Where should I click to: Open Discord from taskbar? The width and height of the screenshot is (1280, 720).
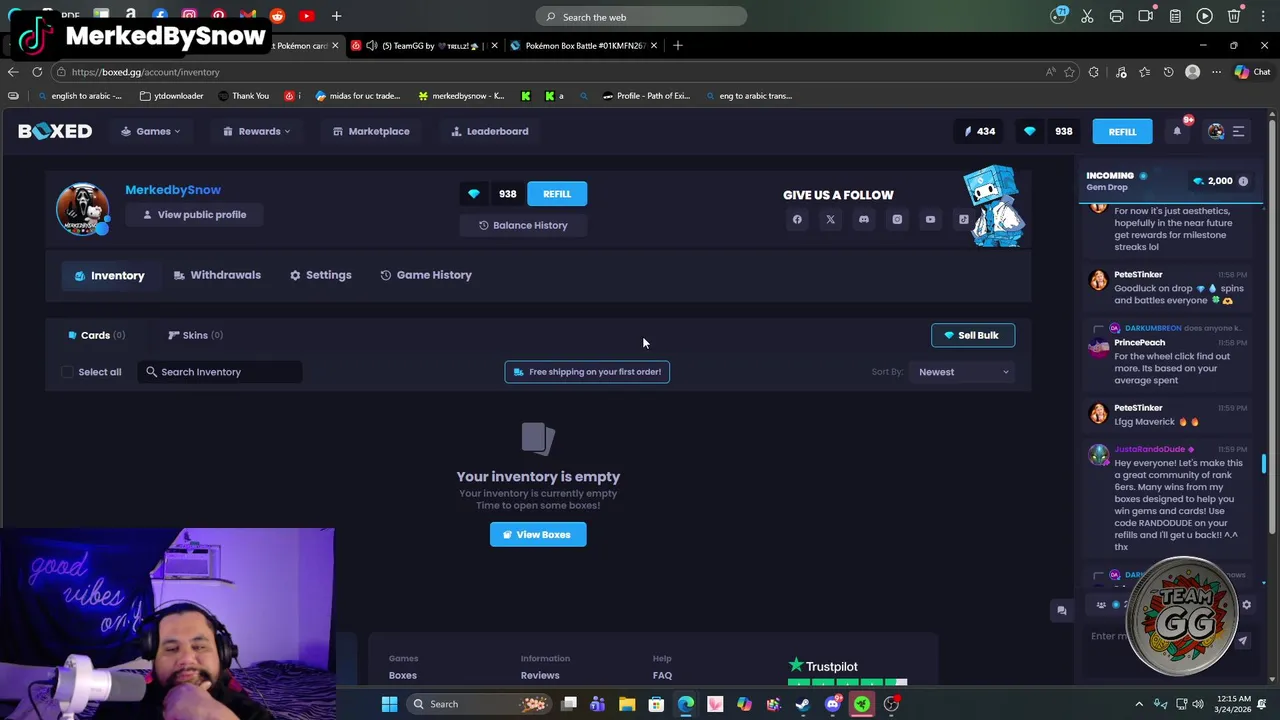click(832, 704)
